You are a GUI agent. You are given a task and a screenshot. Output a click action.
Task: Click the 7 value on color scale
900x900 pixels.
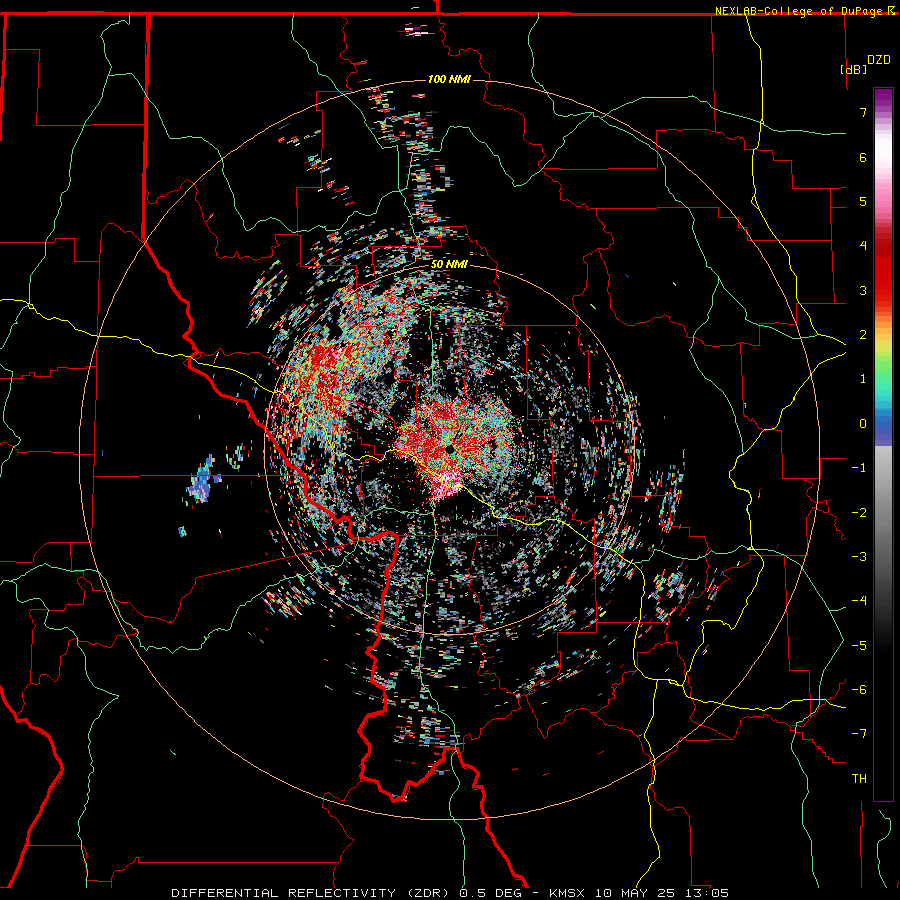(x=863, y=112)
